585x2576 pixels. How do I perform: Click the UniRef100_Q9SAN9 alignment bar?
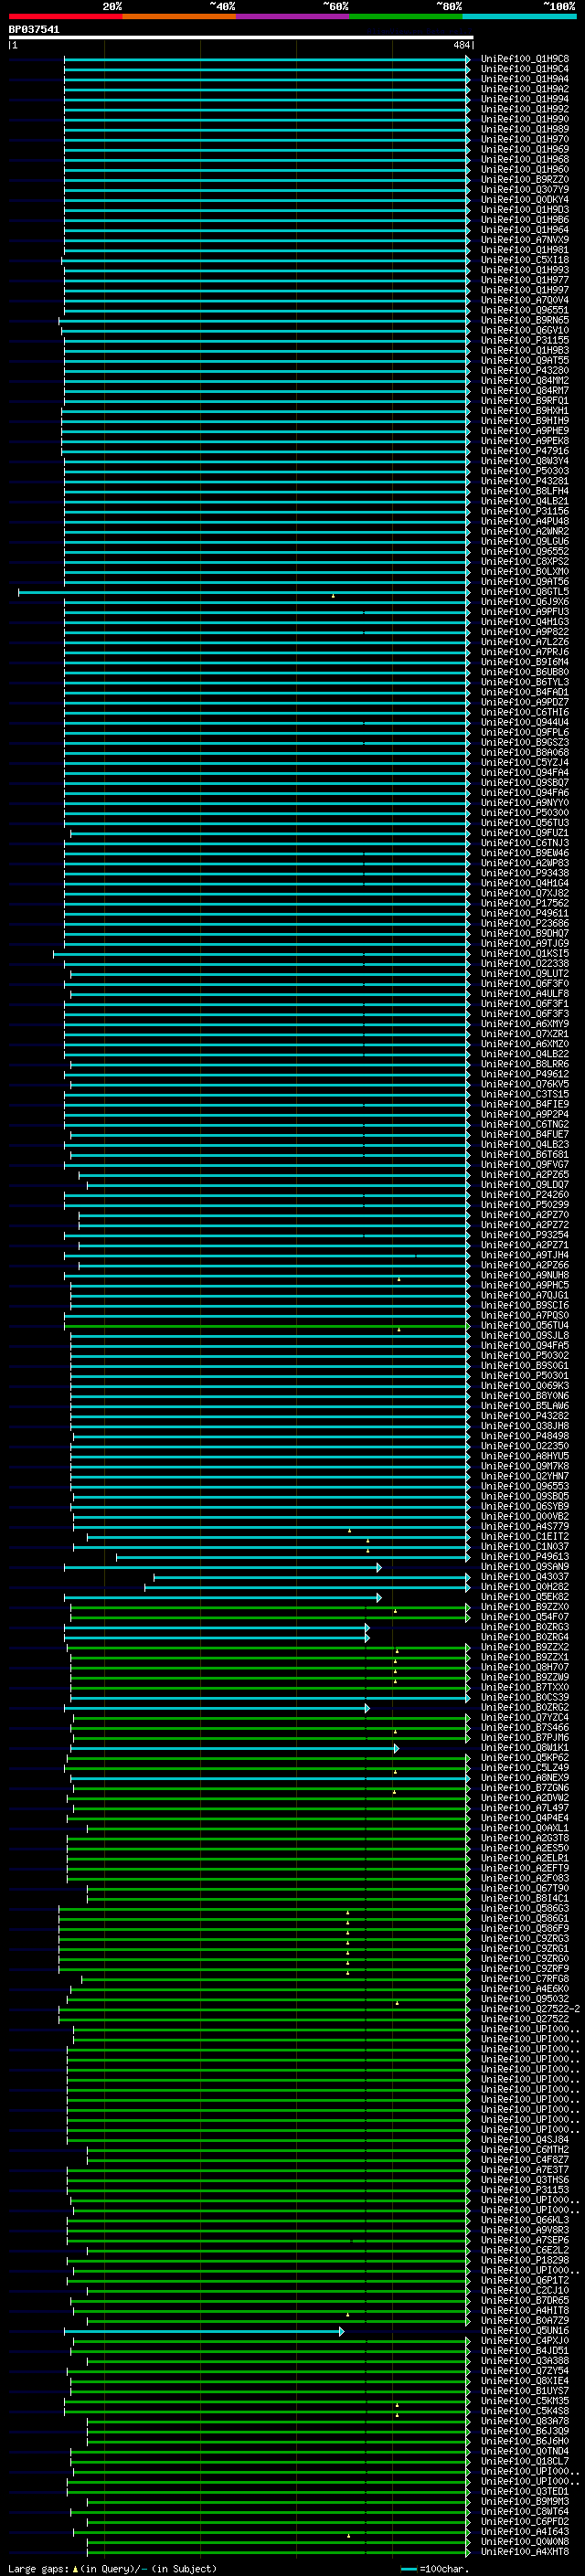[223, 1567]
